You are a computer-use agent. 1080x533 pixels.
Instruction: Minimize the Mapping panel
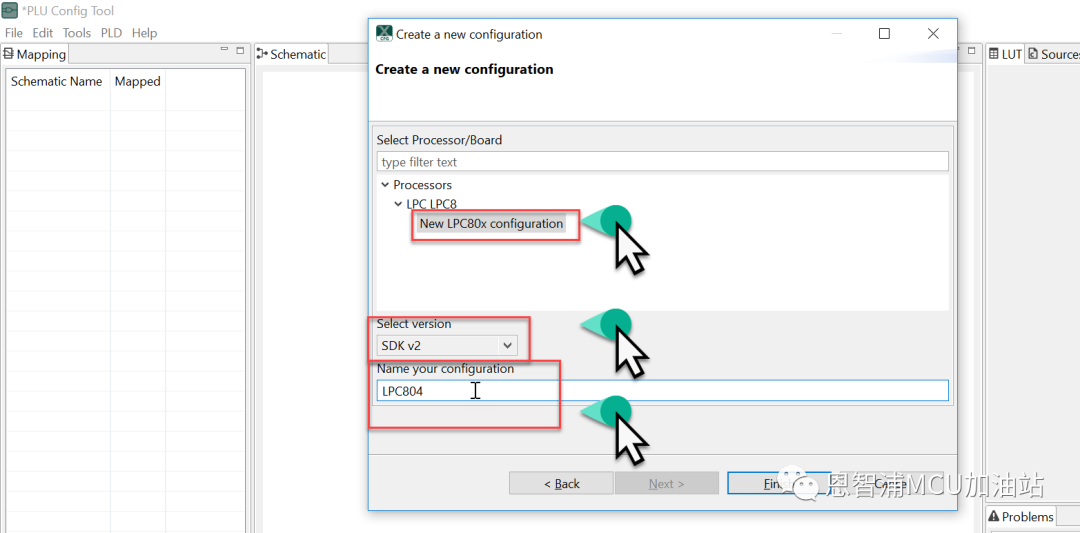[x=225, y=50]
